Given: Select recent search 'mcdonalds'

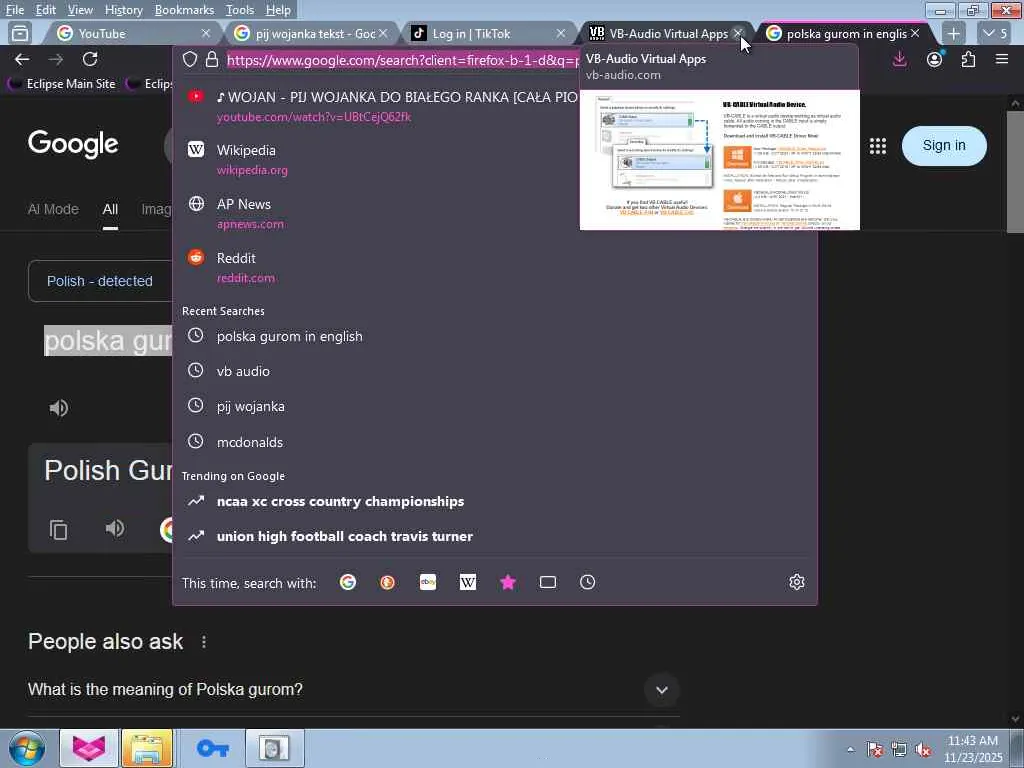Looking at the screenshot, I should (x=495, y=441).
